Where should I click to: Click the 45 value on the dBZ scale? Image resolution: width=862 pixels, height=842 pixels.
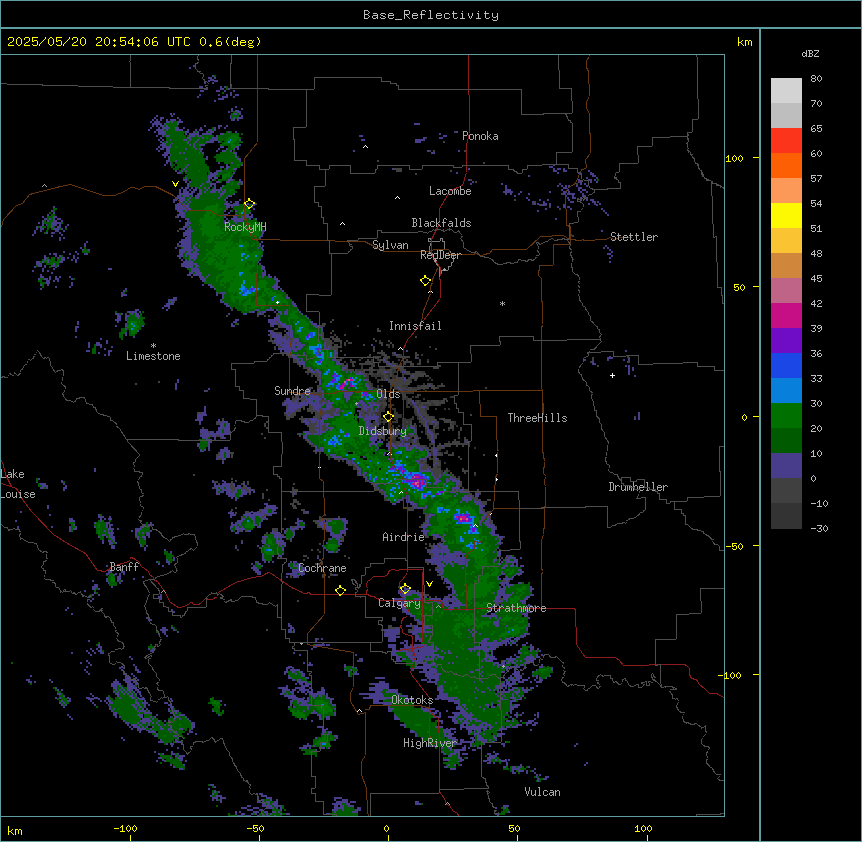click(x=816, y=278)
